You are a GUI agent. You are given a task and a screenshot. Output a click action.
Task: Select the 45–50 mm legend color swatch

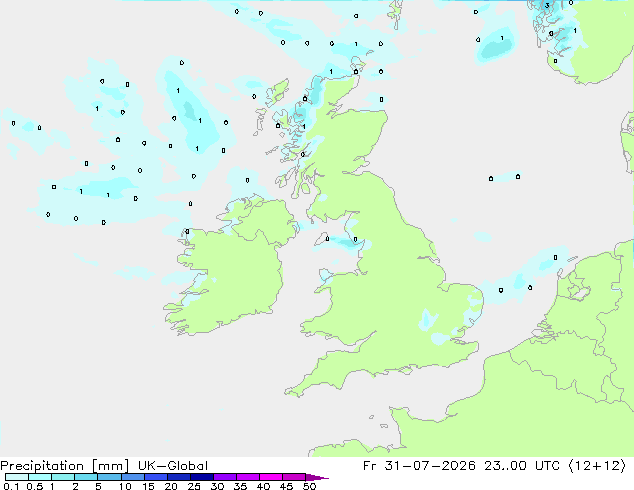coord(294,477)
